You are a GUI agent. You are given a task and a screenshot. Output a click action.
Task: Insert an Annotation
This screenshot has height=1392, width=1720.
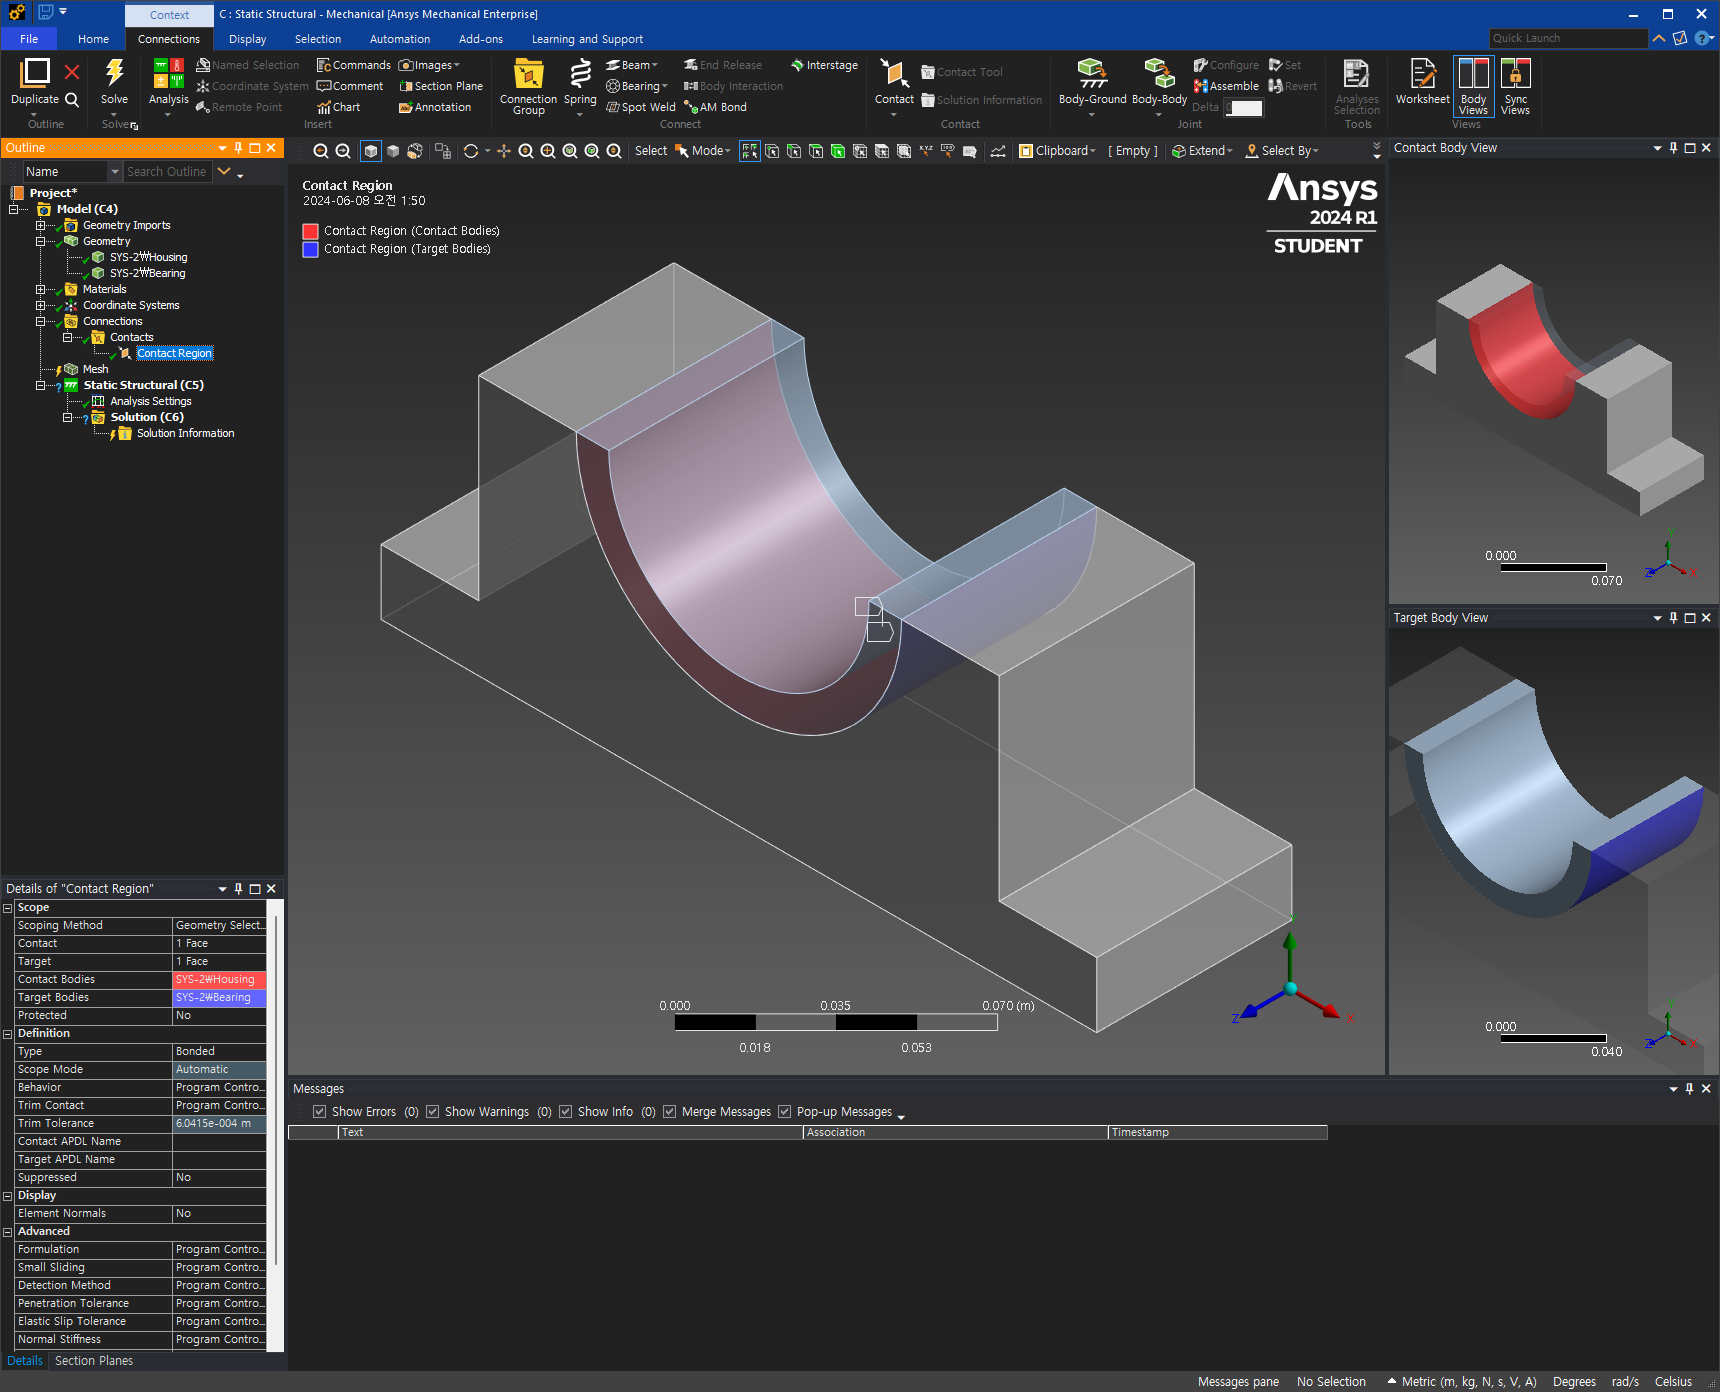pos(435,107)
